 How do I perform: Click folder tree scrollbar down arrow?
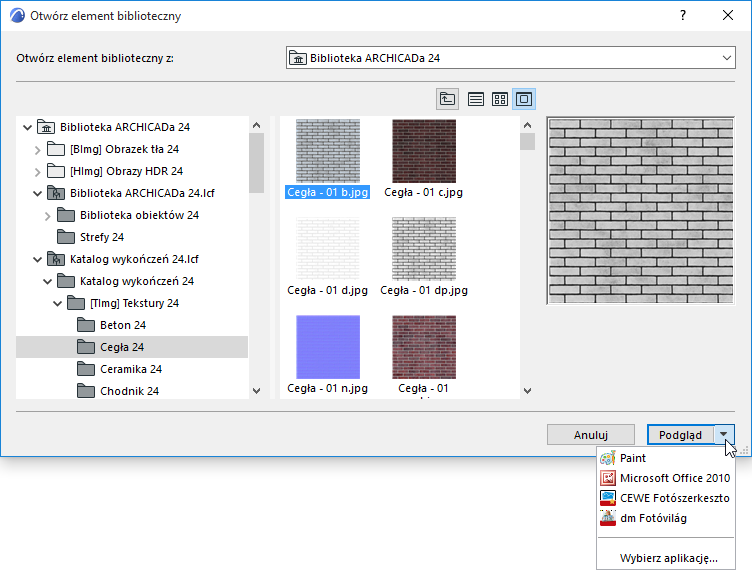[x=257, y=391]
